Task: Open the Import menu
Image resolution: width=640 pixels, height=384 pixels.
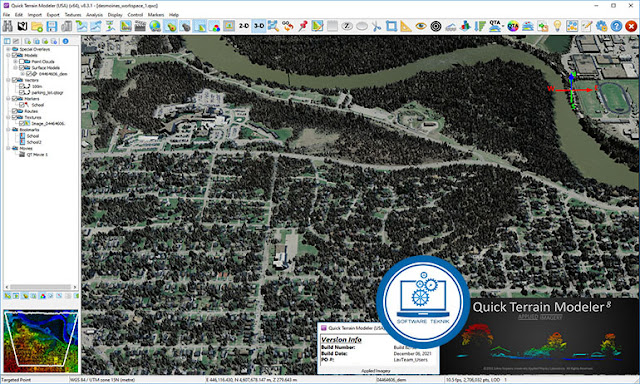Action: tap(35, 15)
